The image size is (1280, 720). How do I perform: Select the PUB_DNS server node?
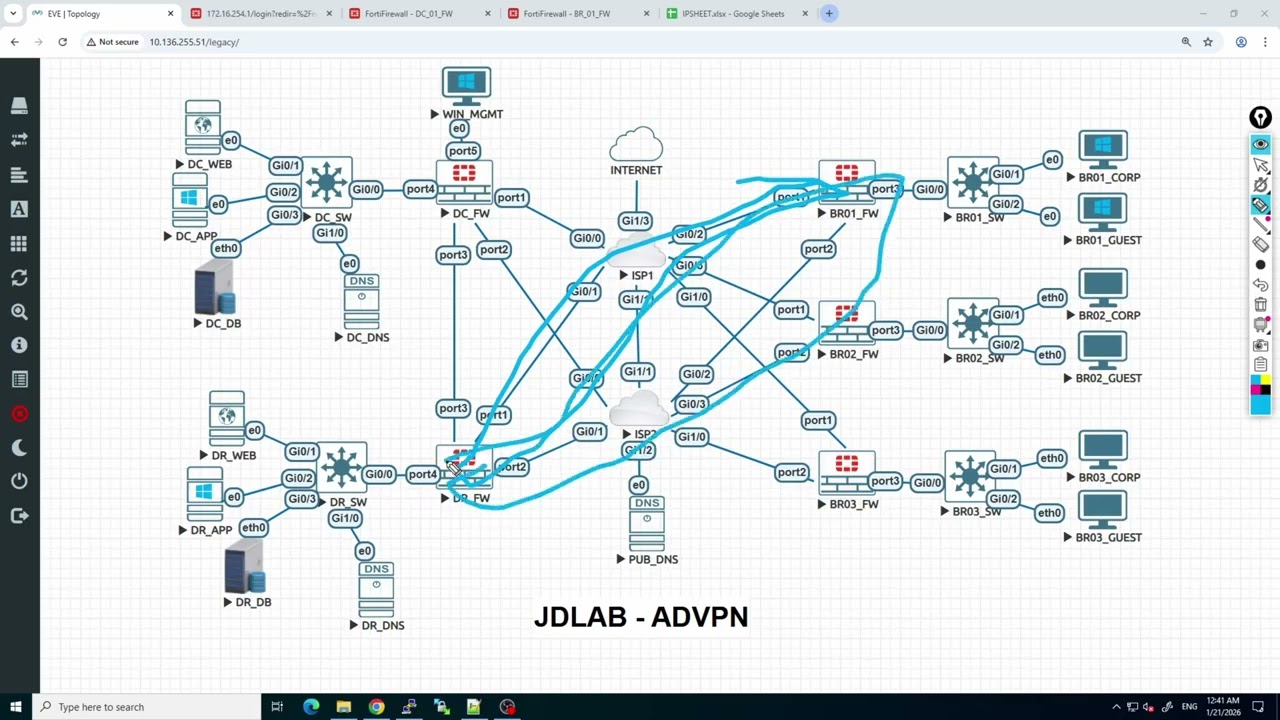point(647,523)
